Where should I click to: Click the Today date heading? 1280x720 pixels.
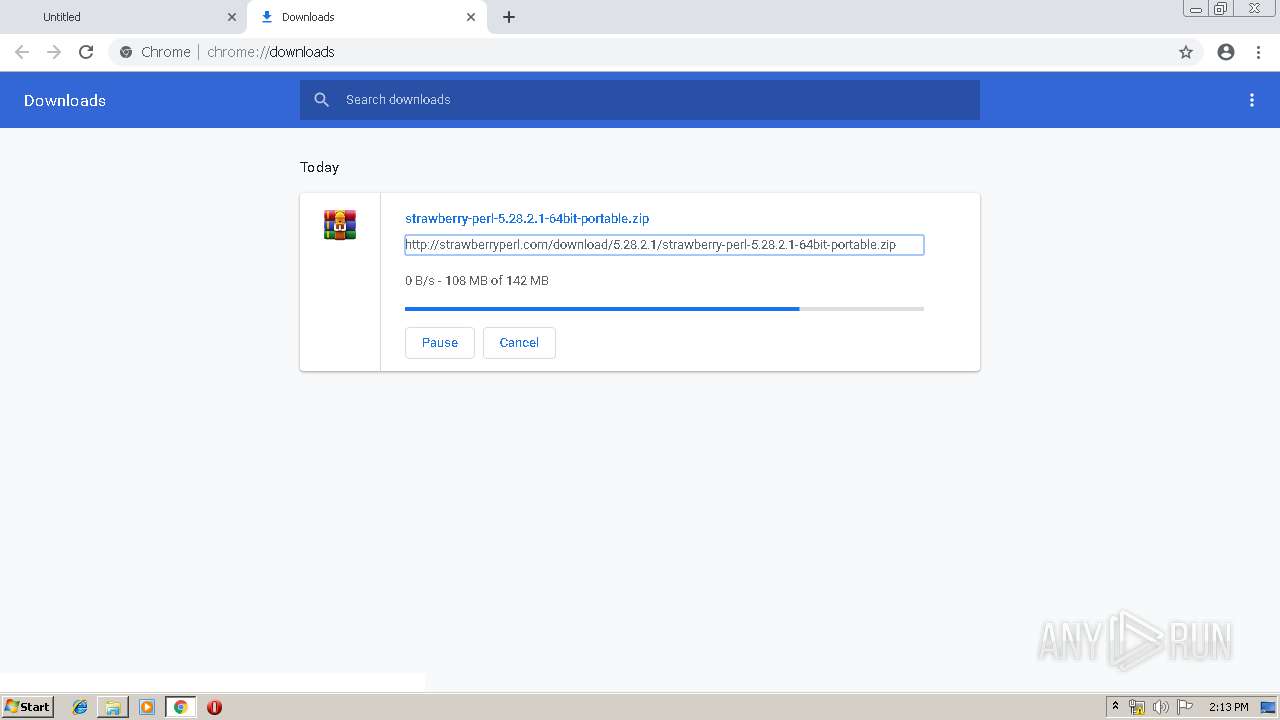(x=320, y=167)
